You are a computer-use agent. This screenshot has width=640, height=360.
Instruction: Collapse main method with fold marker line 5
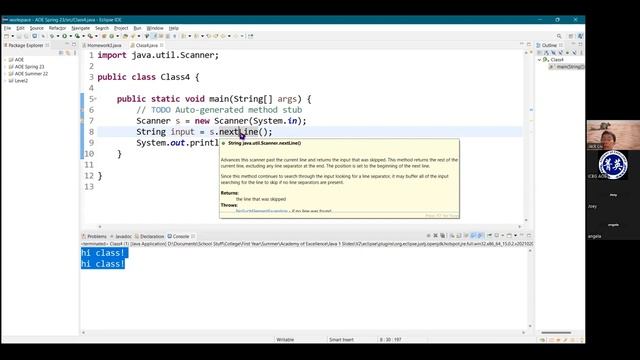coord(96,99)
